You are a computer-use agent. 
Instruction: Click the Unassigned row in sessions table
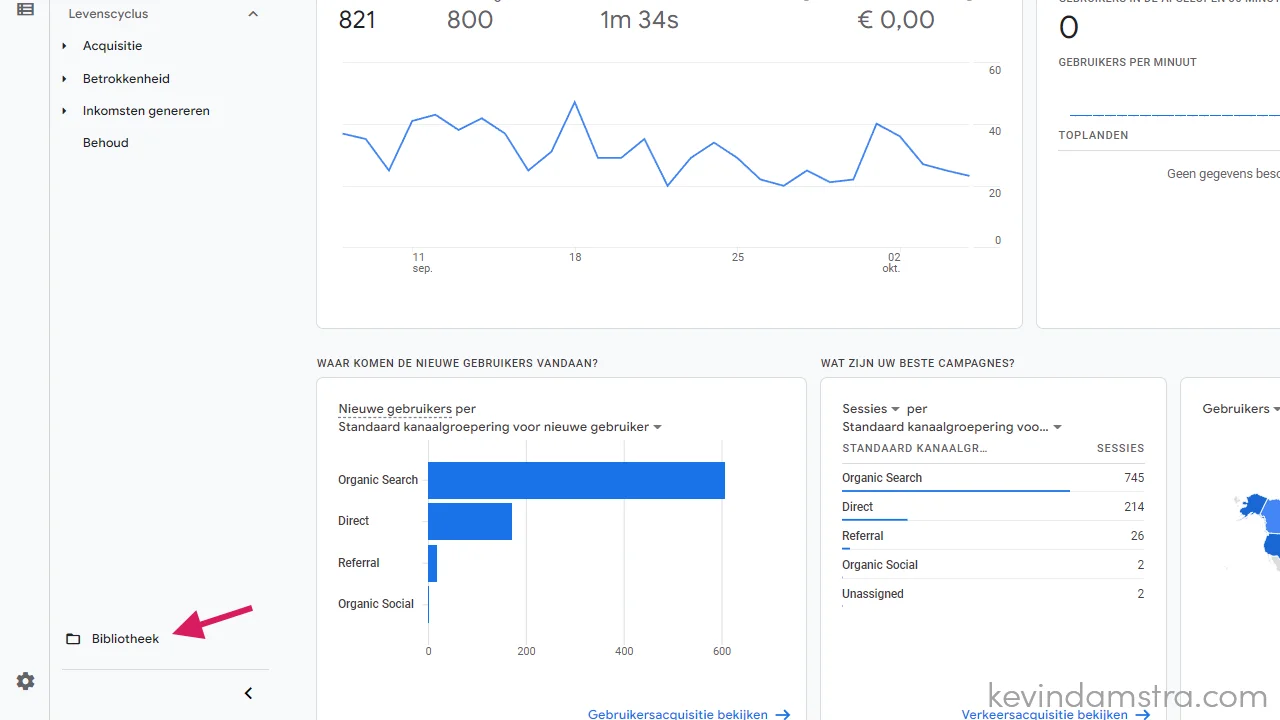tap(993, 594)
